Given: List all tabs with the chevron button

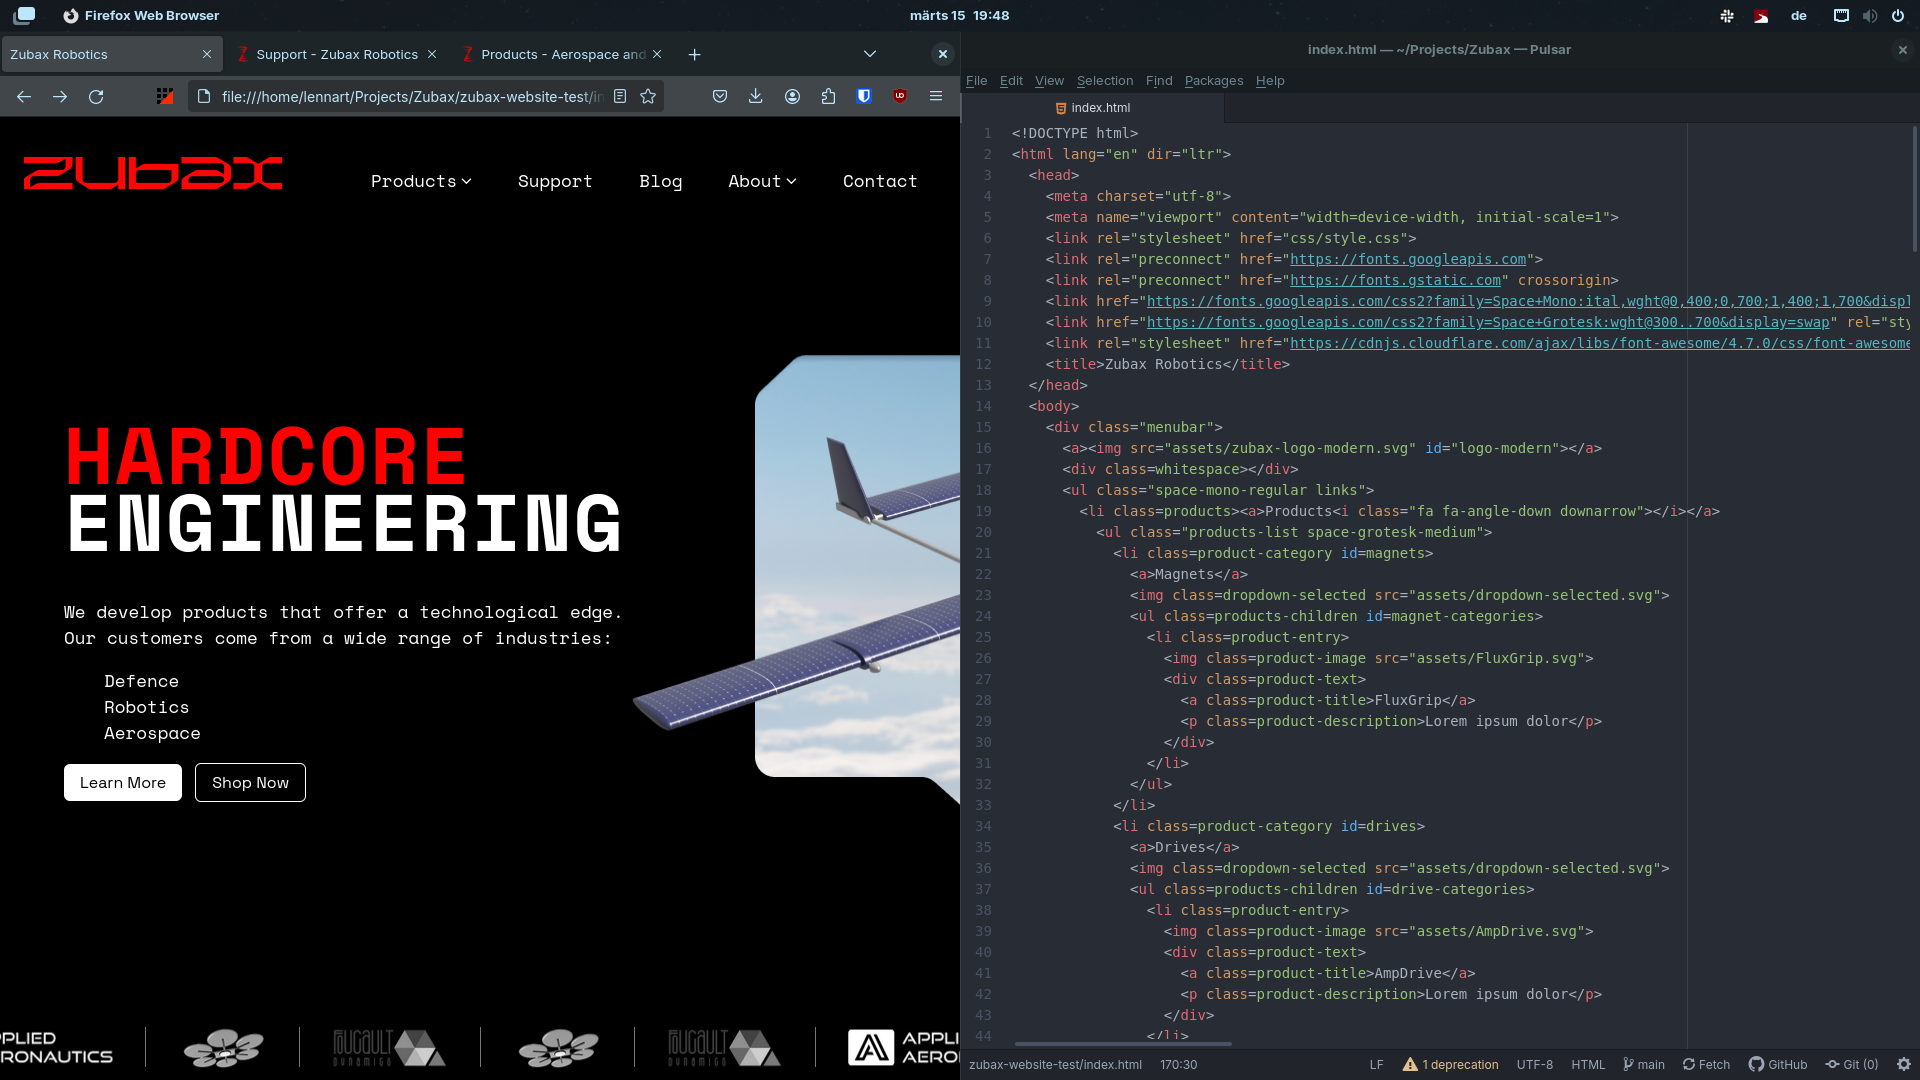Looking at the screenshot, I should pos(870,55).
